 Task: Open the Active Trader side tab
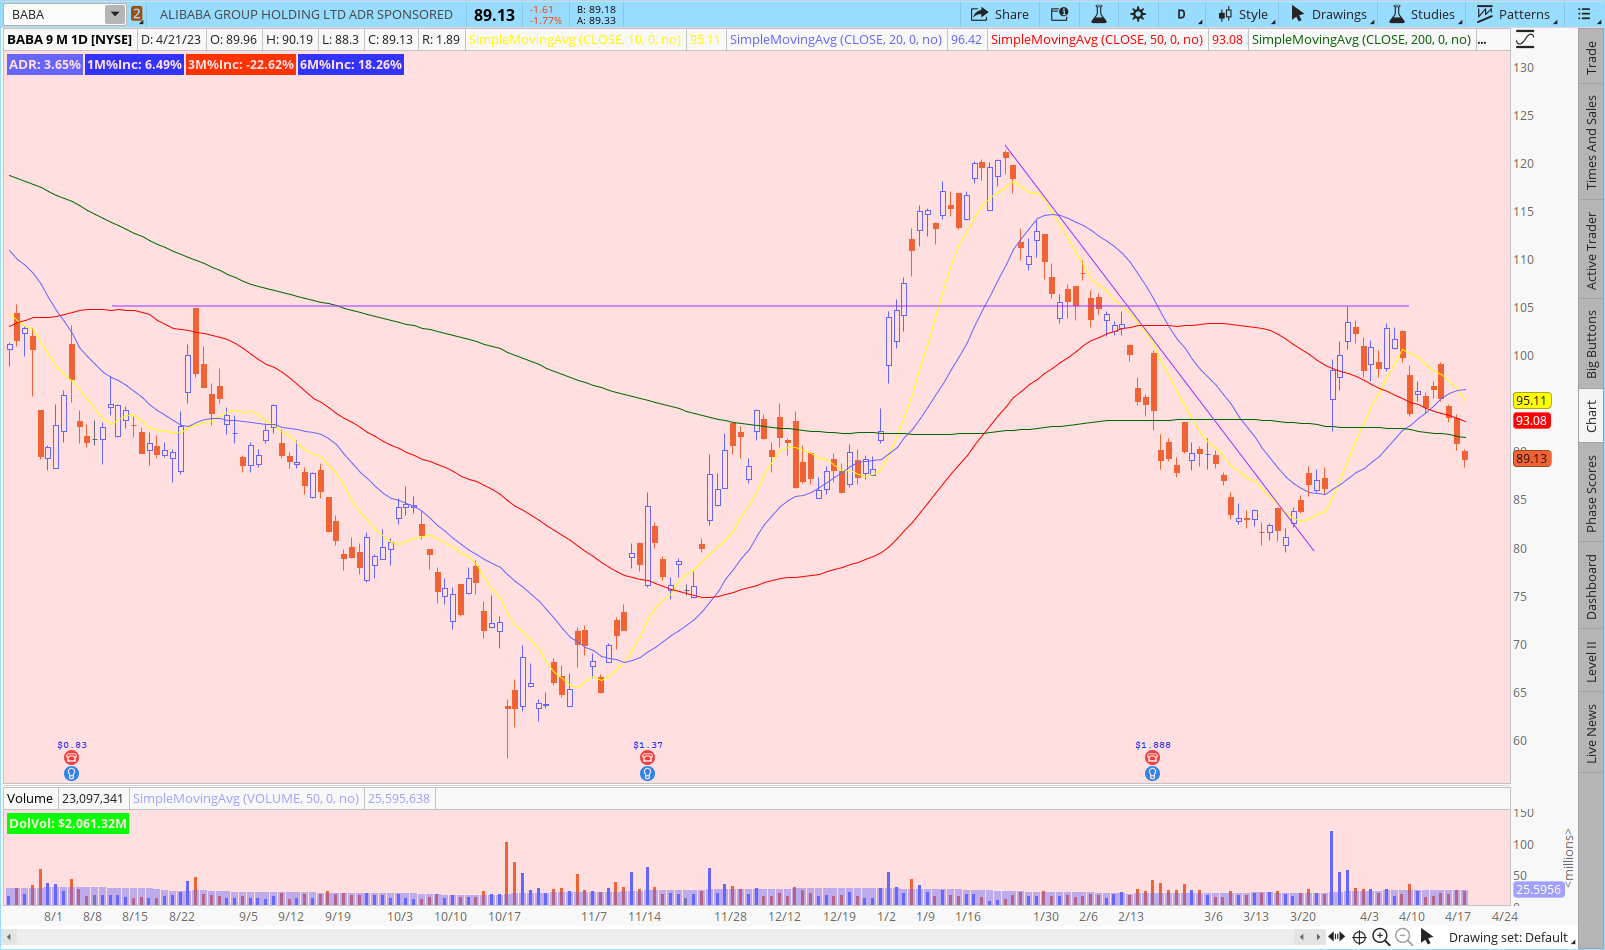1591,251
